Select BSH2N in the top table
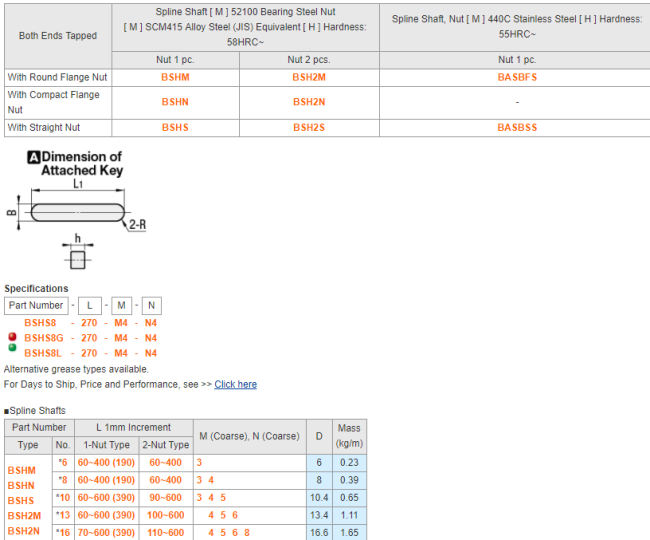The width and height of the screenshot is (650, 540). [x=309, y=102]
